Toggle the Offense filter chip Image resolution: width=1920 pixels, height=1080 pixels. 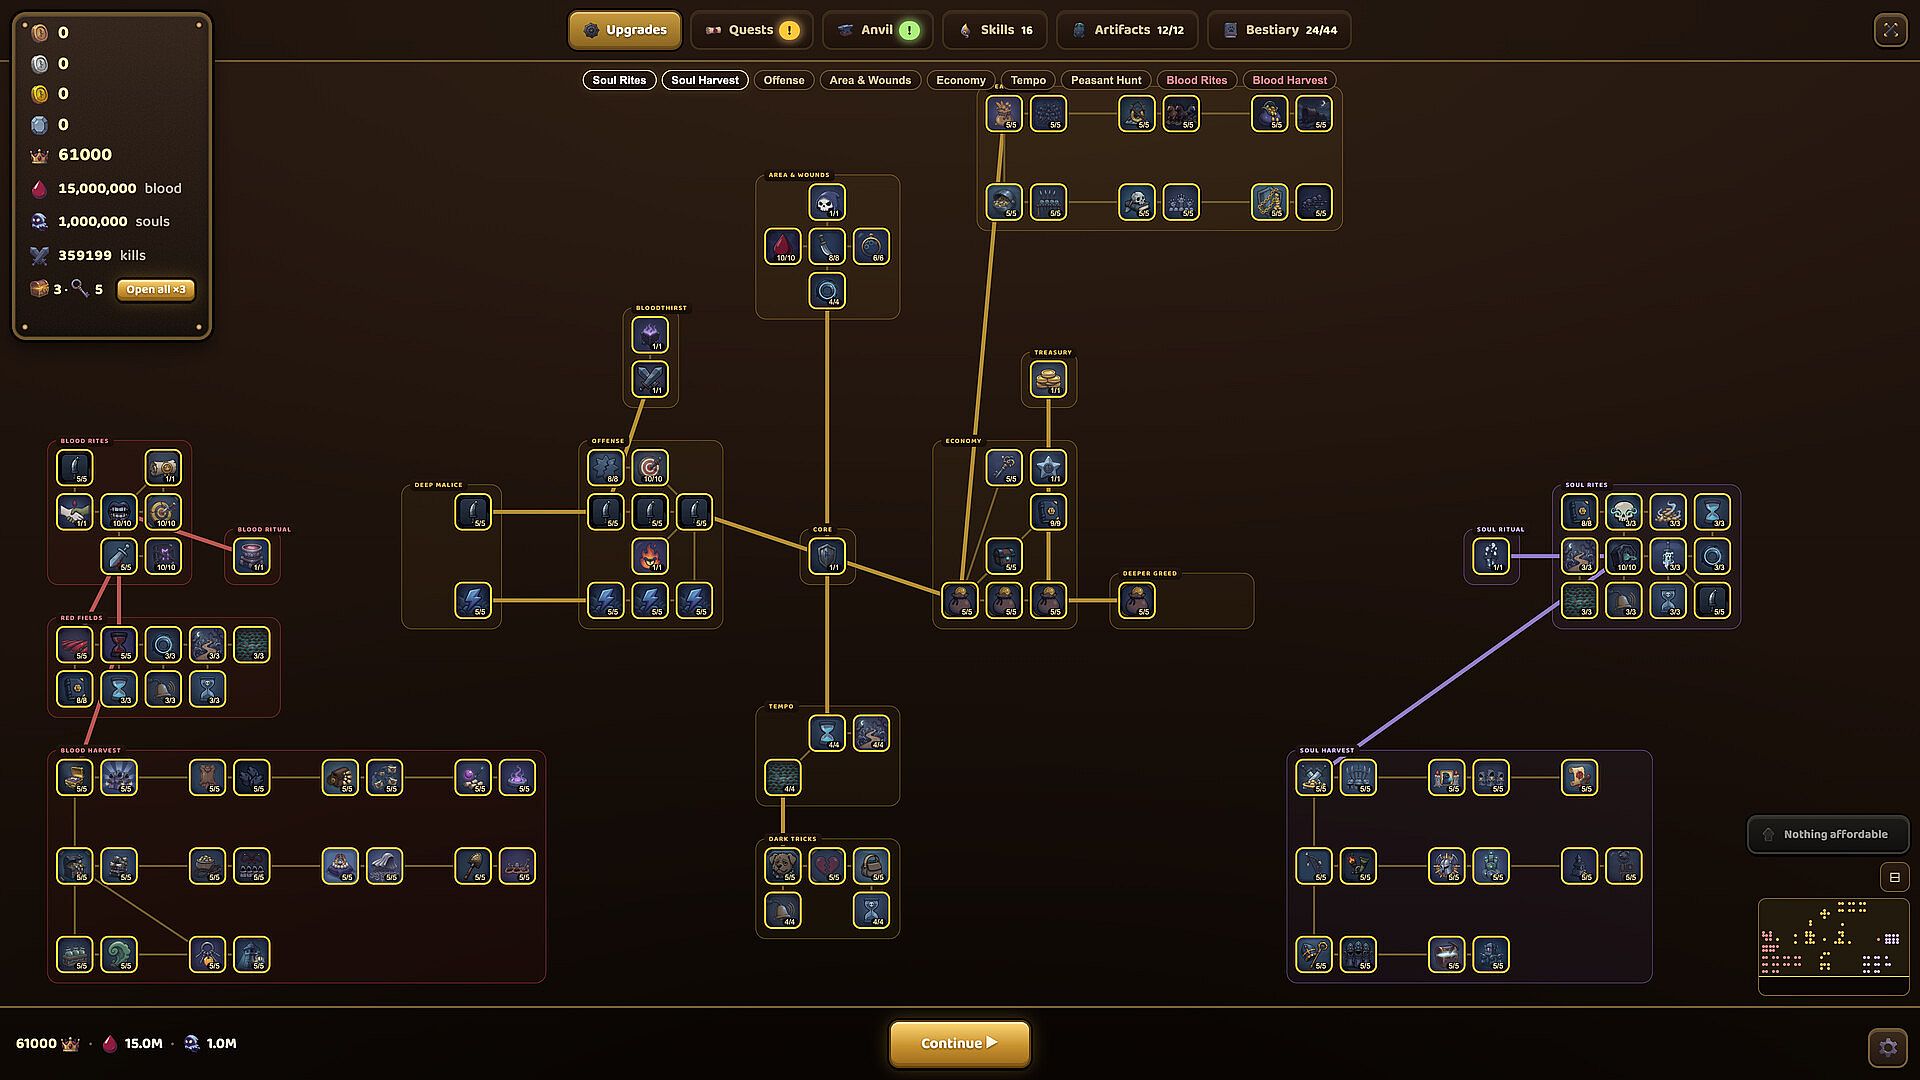(x=784, y=80)
